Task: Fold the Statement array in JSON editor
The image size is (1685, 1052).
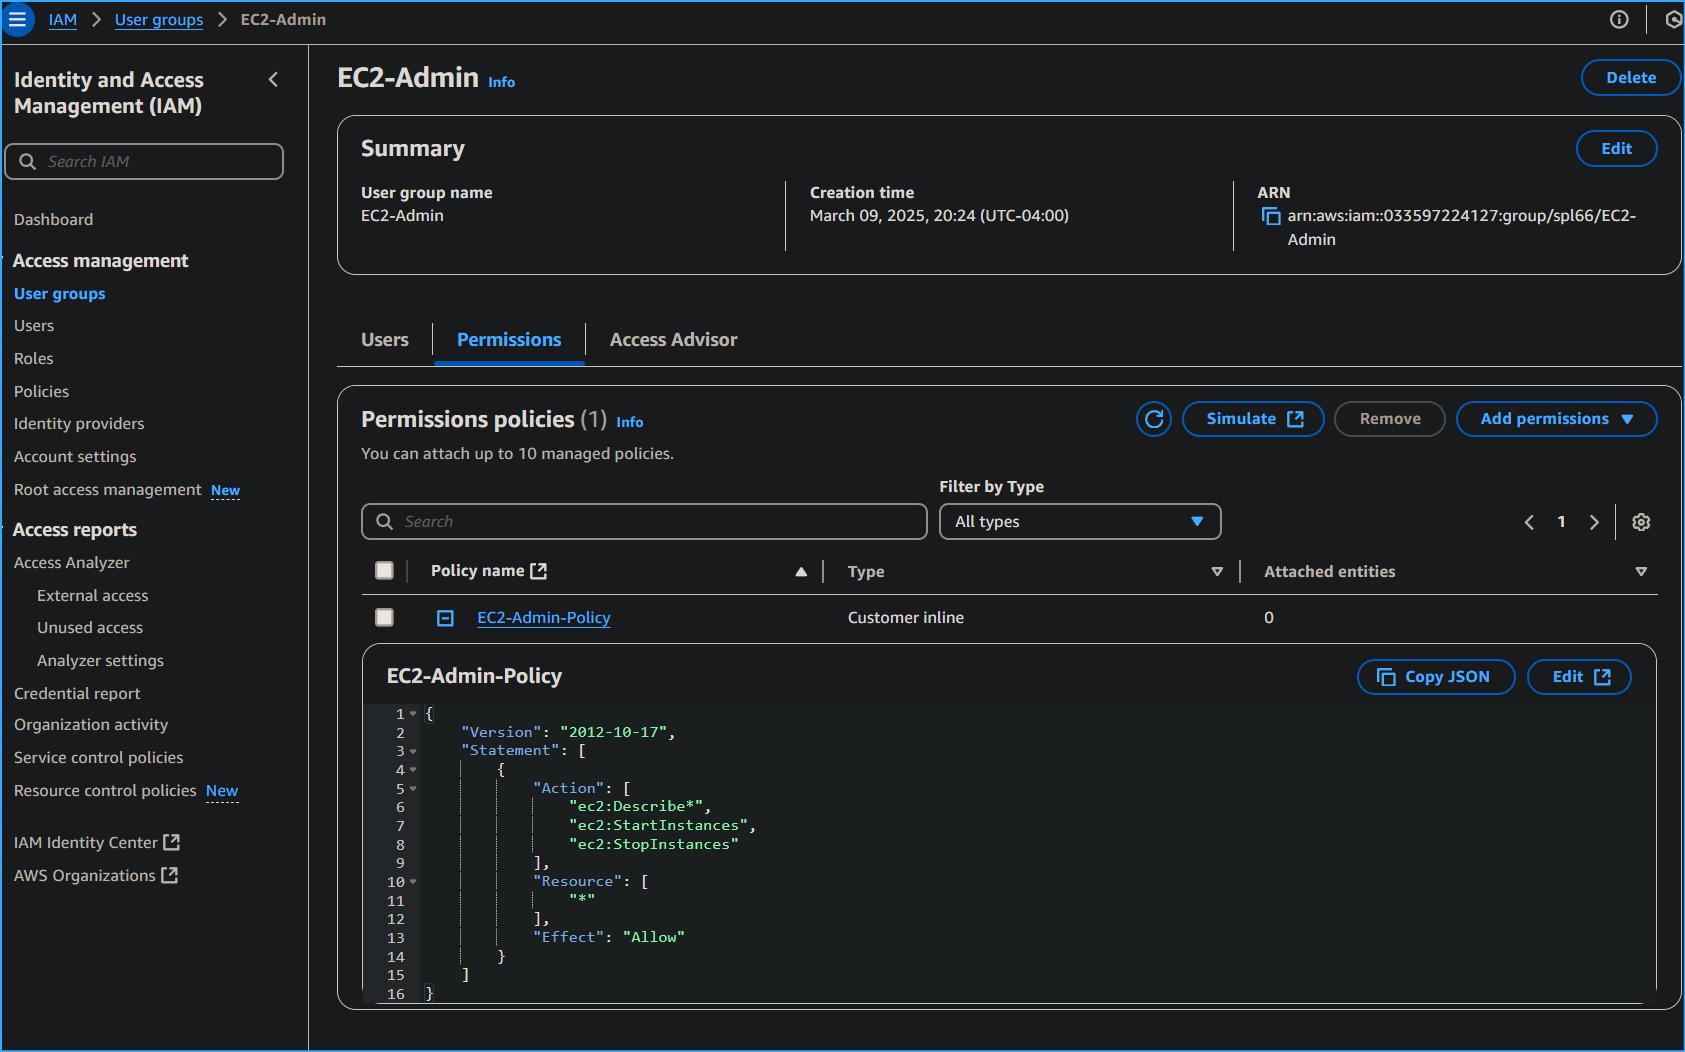Action: click(413, 751)
